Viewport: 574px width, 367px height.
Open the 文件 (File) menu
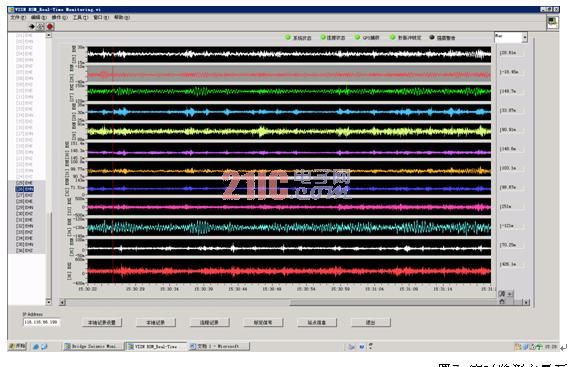[18, 17]
